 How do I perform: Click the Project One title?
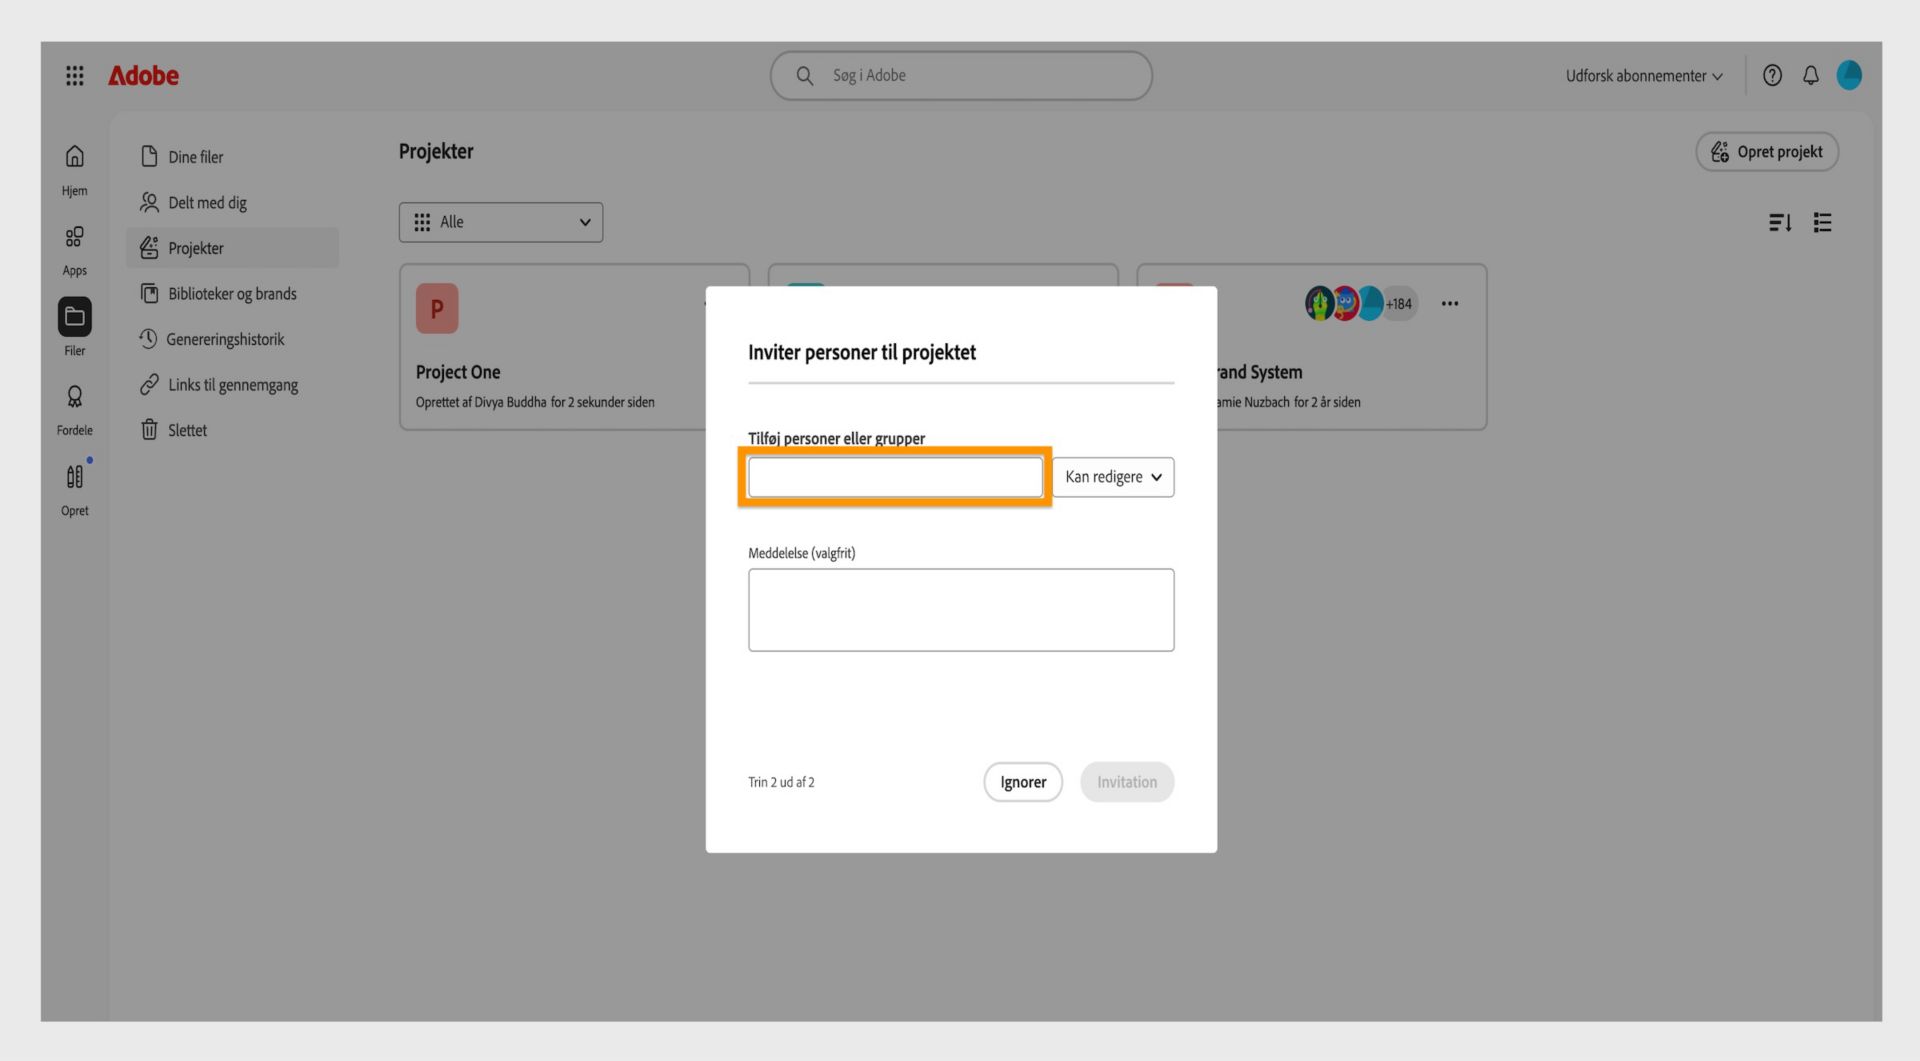pyautogui.click(x=458, y=372)
